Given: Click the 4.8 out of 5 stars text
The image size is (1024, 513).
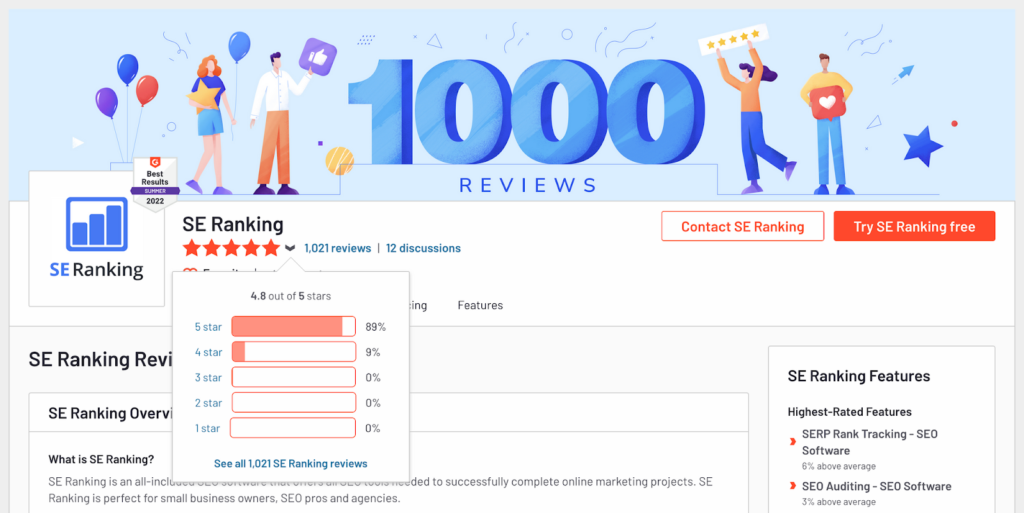Looking at the screenshot, I should pos(291,296).
